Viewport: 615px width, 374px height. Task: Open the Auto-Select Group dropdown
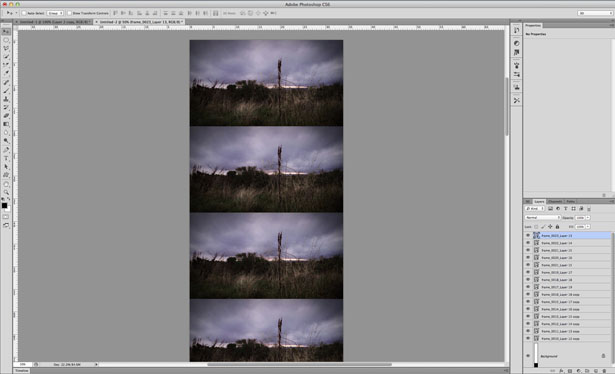(55, 13)
